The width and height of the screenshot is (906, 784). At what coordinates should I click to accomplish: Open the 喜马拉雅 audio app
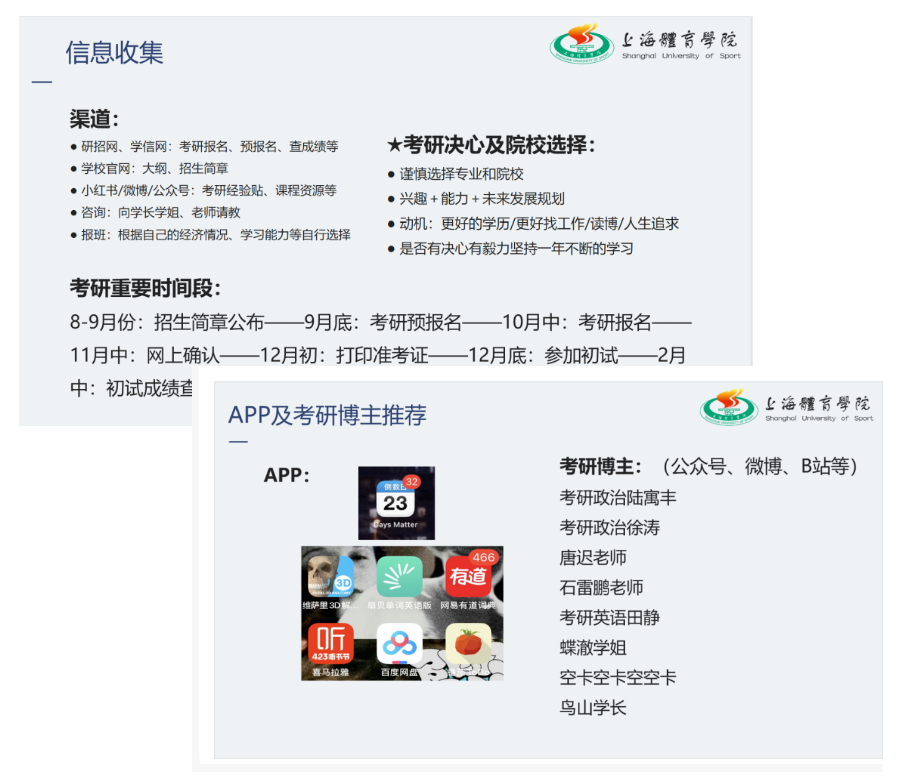[330, 644]
